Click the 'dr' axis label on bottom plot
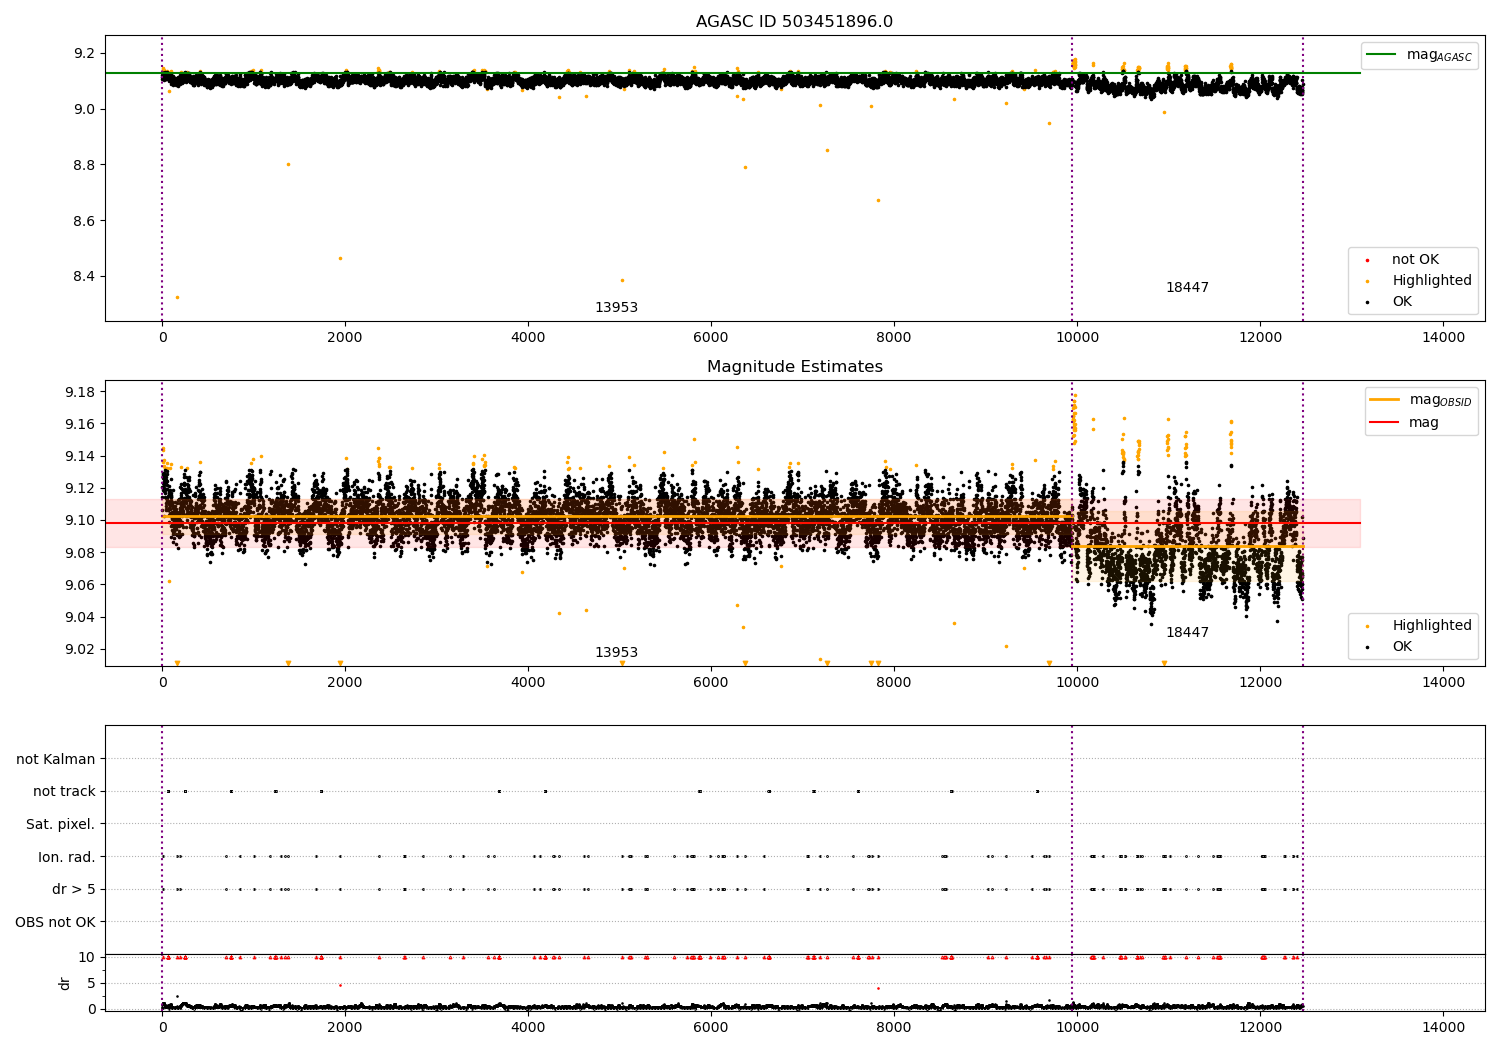 pos(65,983)
